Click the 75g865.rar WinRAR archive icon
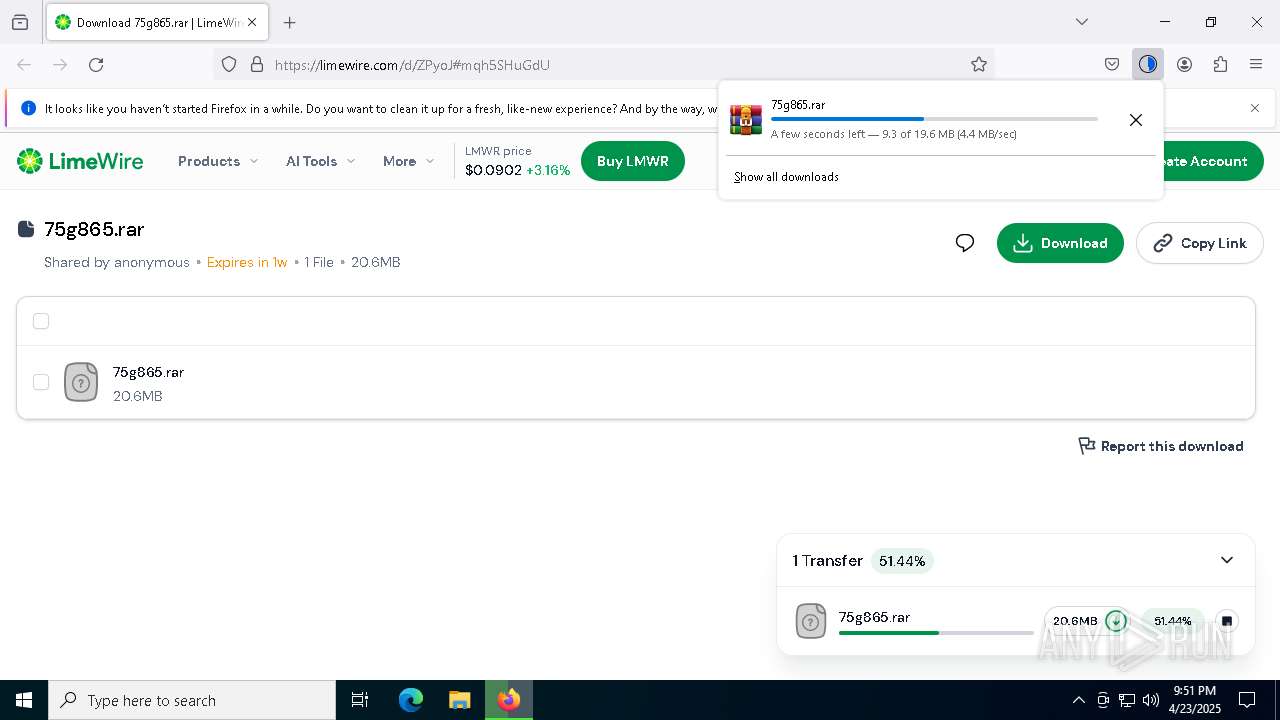1280x720 pixels. pos(746,119)
